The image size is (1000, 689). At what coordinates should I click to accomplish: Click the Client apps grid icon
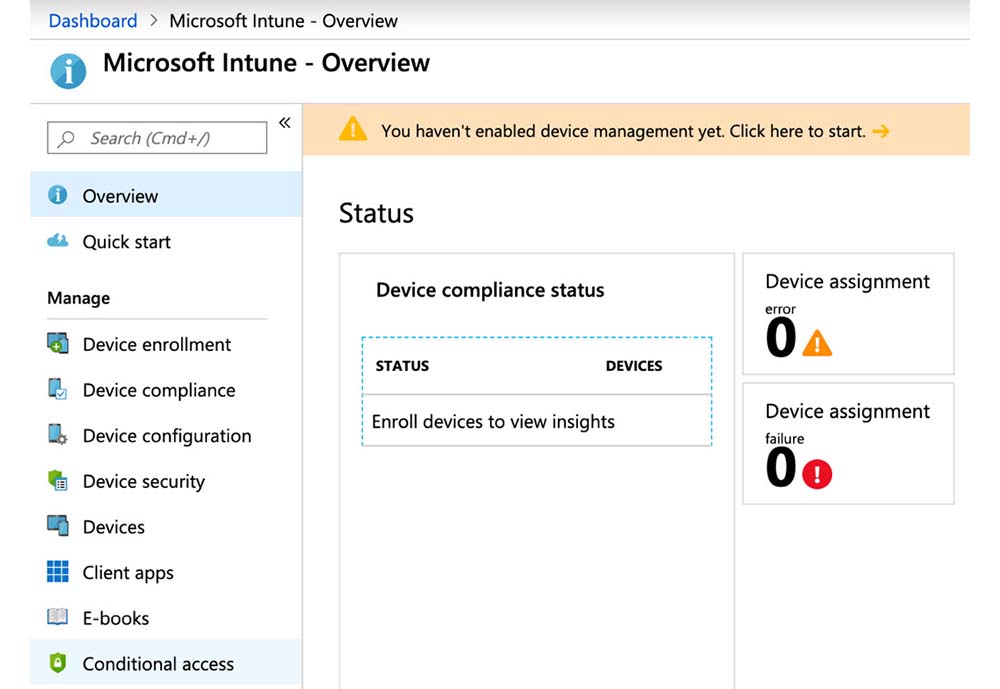point(58,572)
